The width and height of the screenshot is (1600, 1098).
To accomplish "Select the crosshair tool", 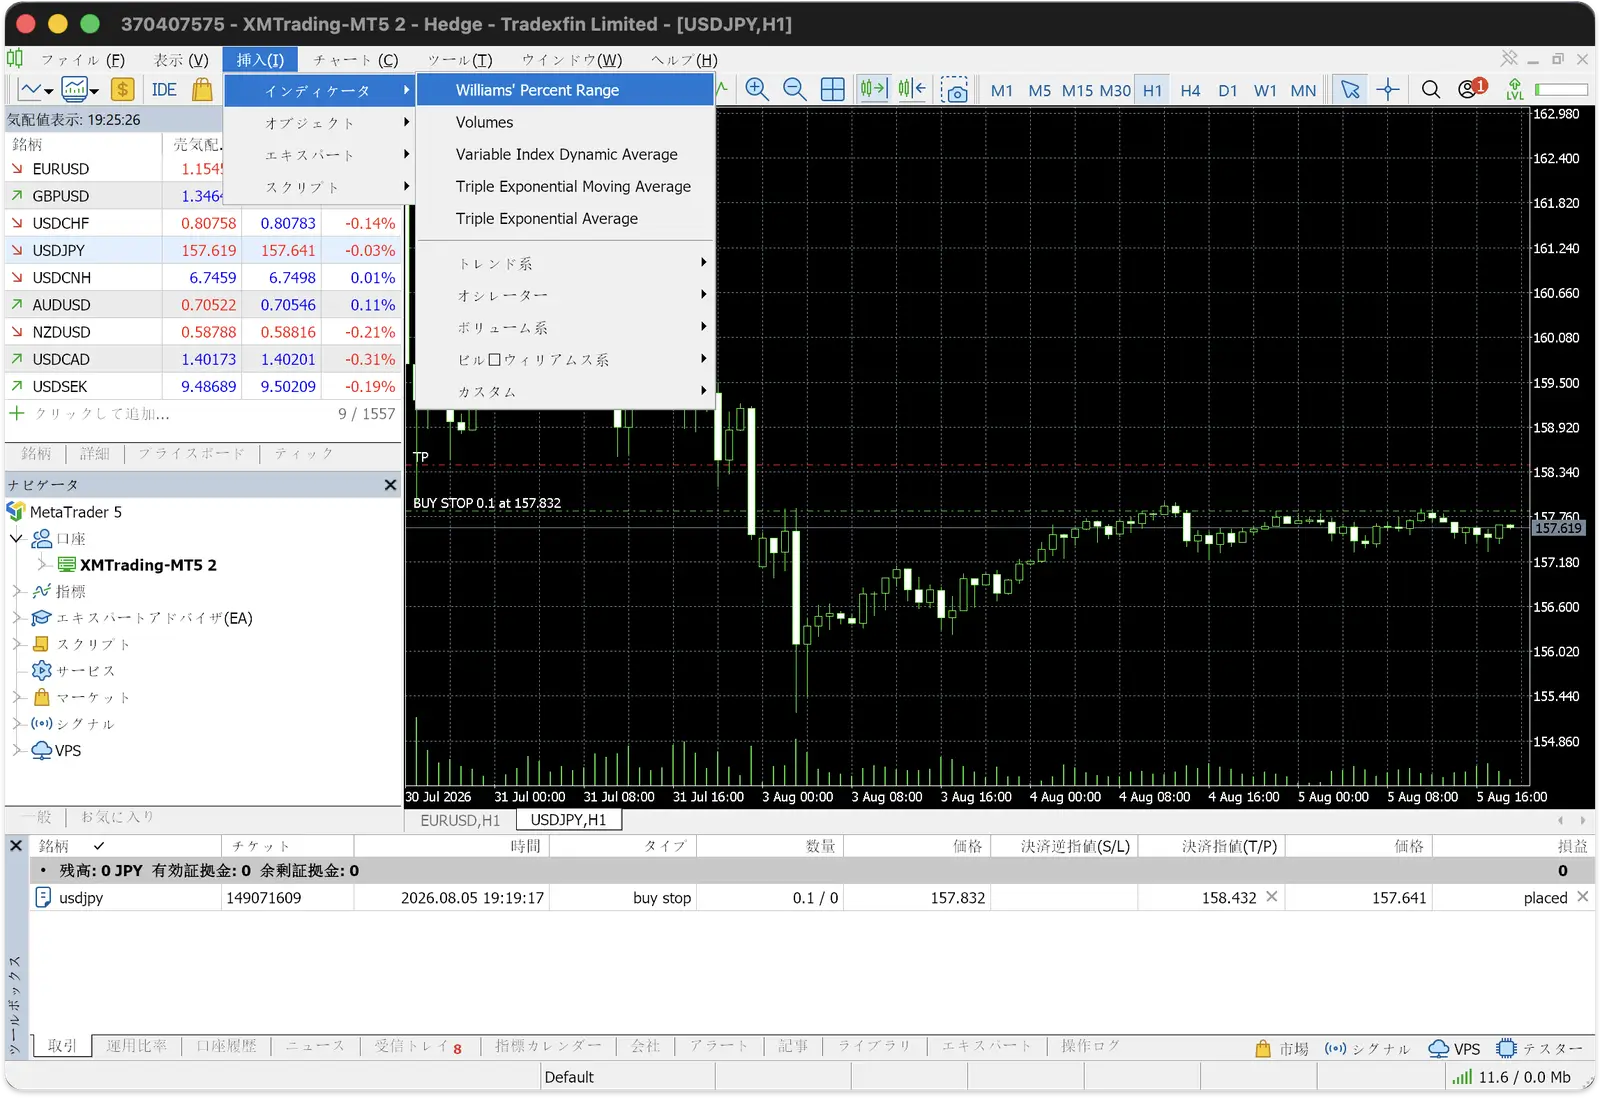I will 1388,90.
